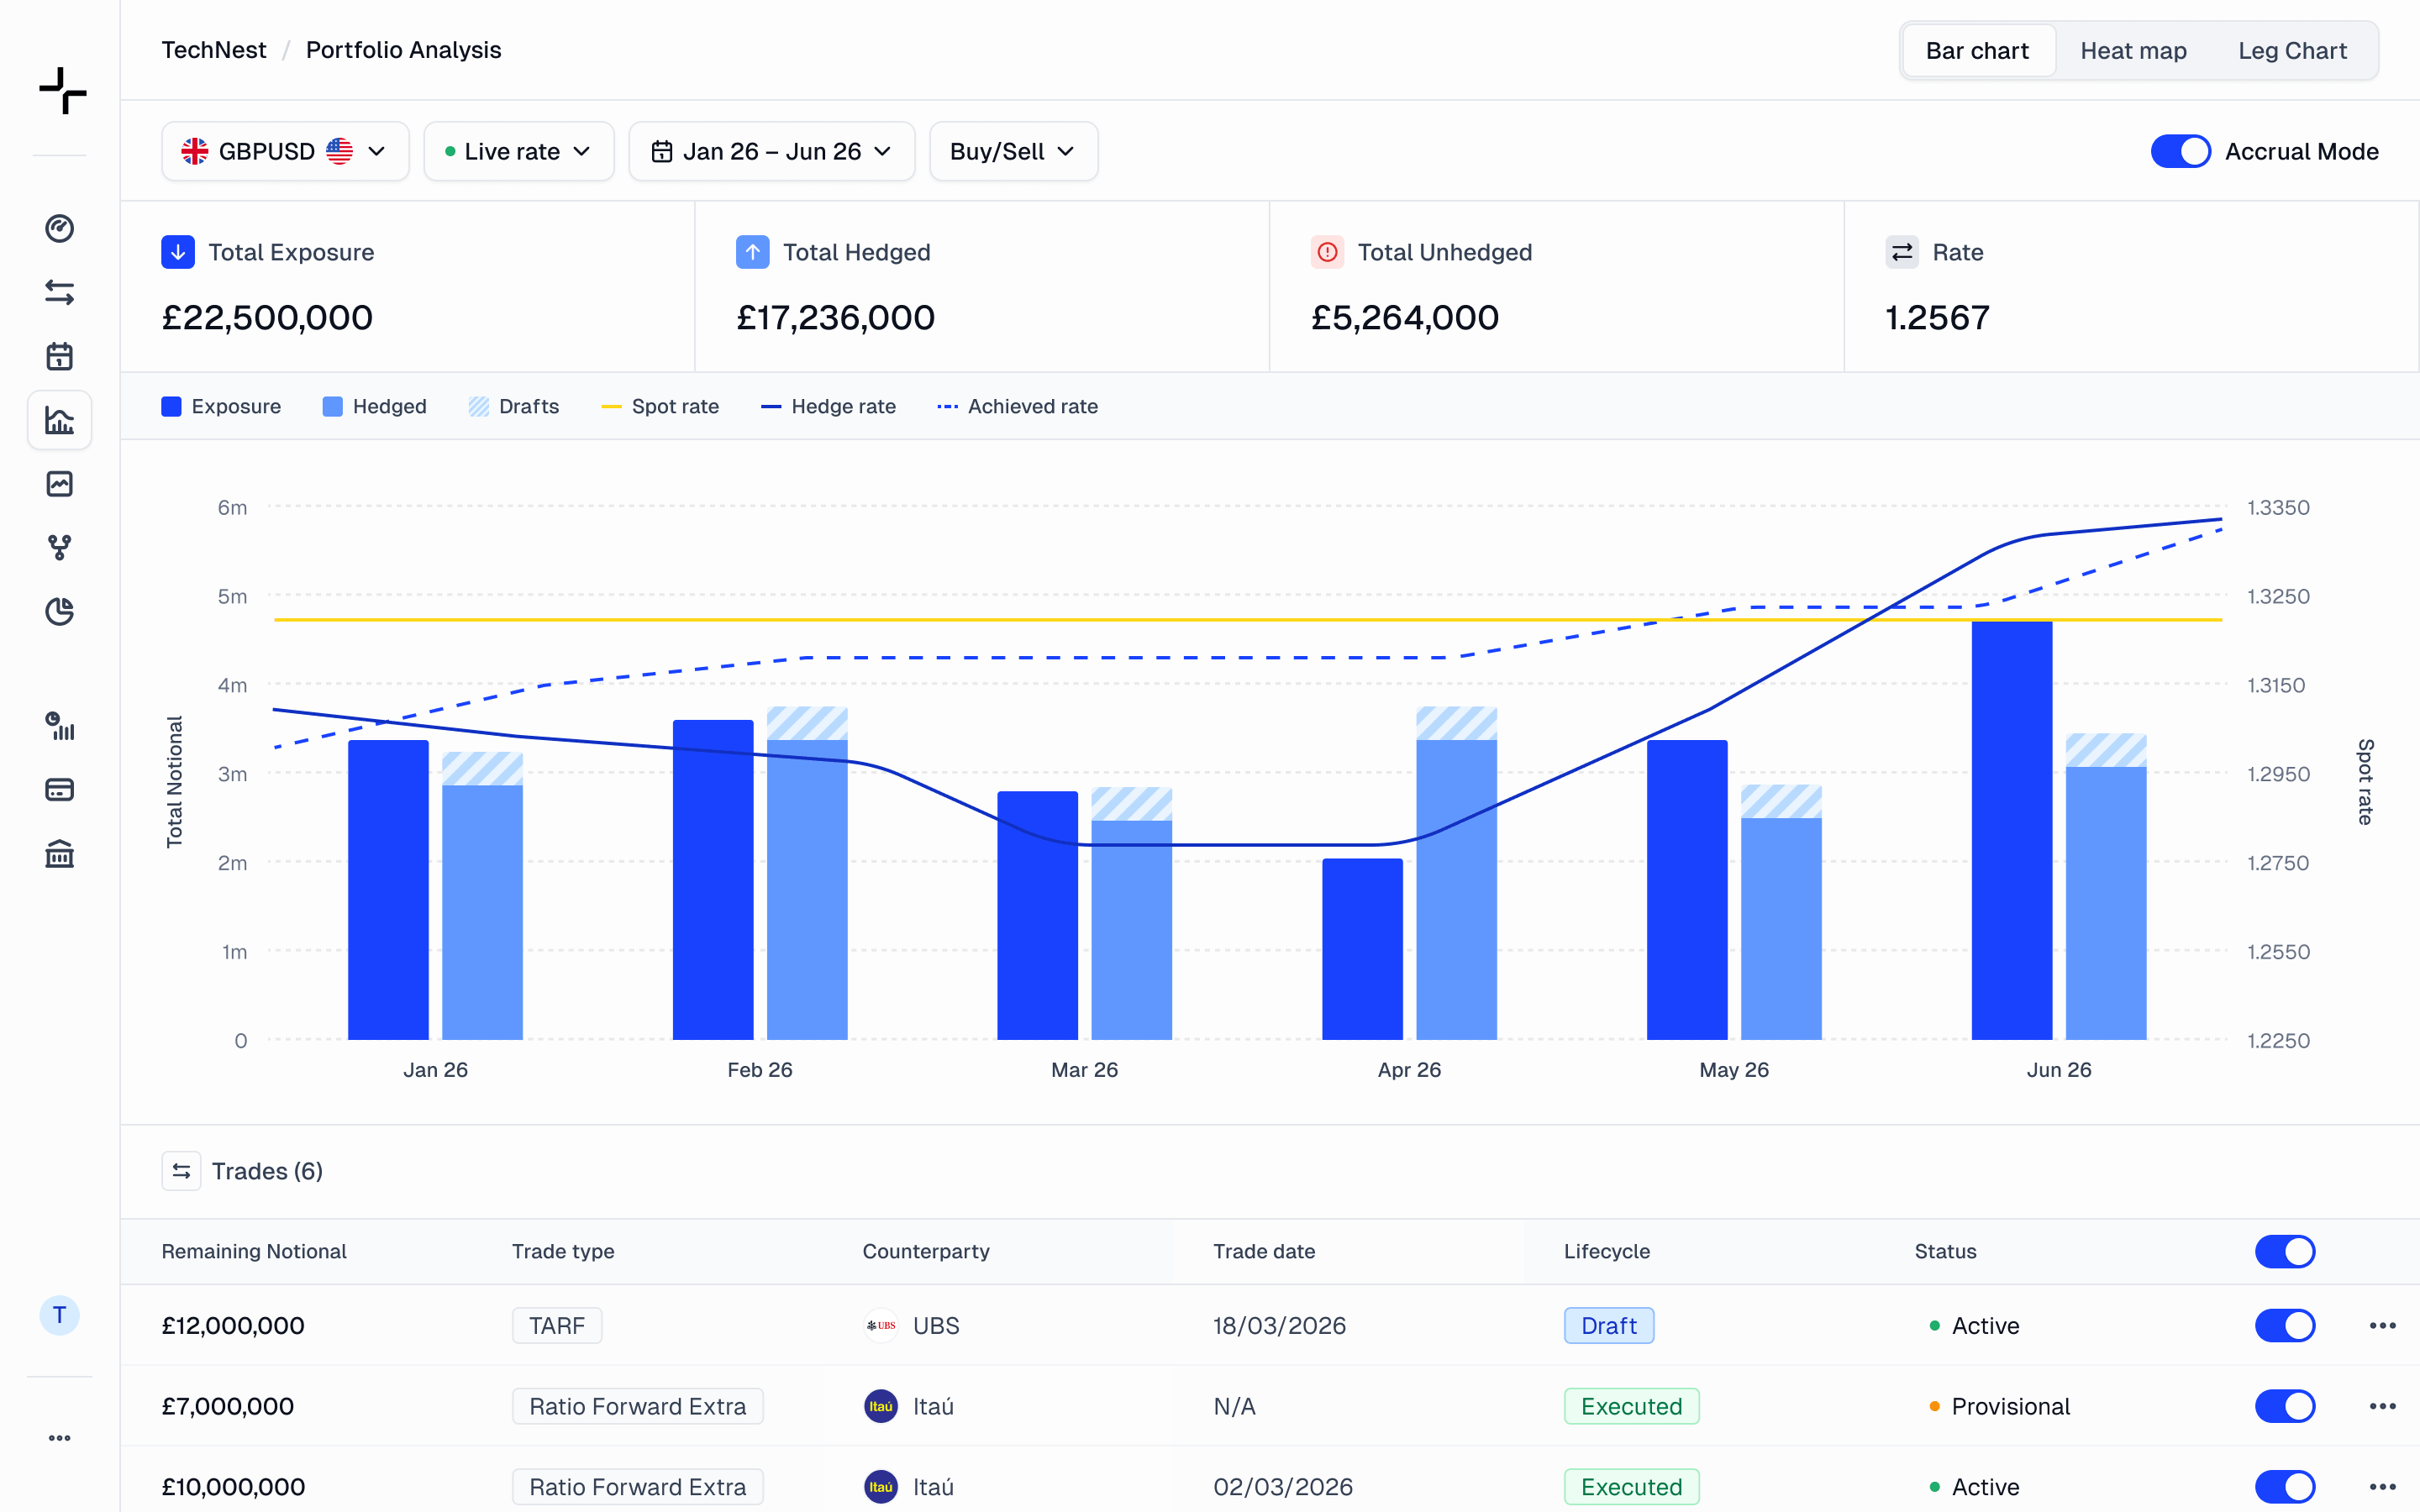This screenshot has height=1512, width=2420.
Task: Click the Provisional status text
Action: coord(2010,1406)
